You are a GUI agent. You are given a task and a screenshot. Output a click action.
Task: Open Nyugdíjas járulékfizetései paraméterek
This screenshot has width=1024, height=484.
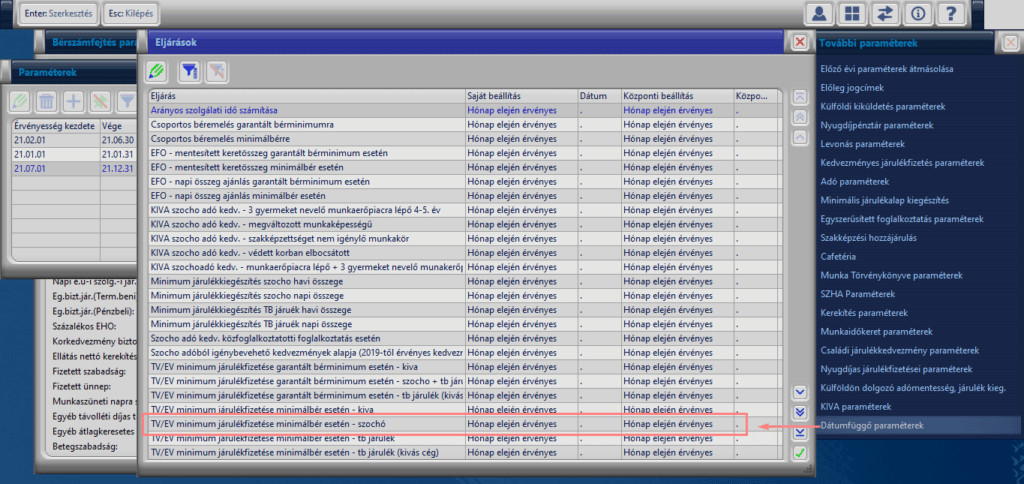[x=897, y=370]
